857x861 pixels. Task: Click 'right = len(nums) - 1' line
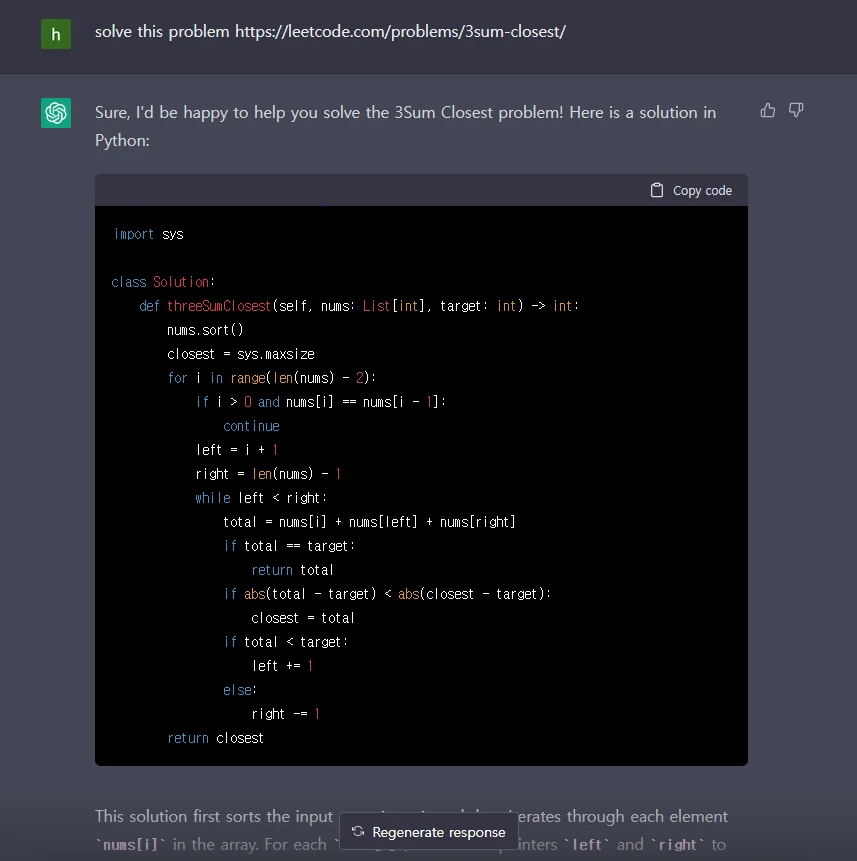268,474
